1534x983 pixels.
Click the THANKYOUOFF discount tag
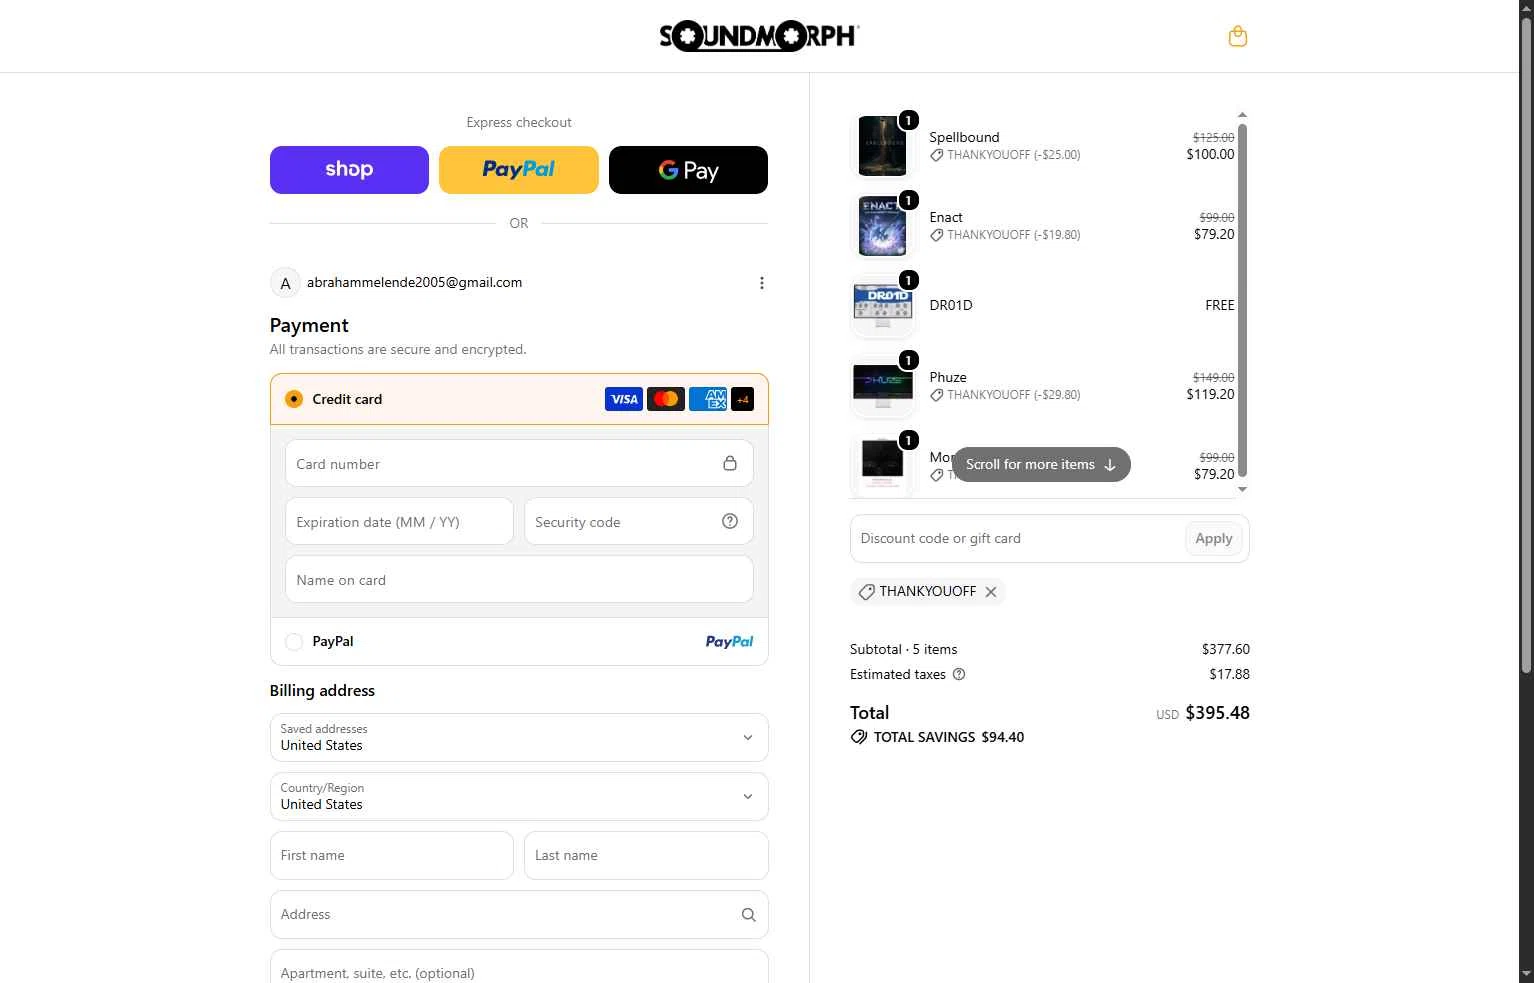coord(927,592)
